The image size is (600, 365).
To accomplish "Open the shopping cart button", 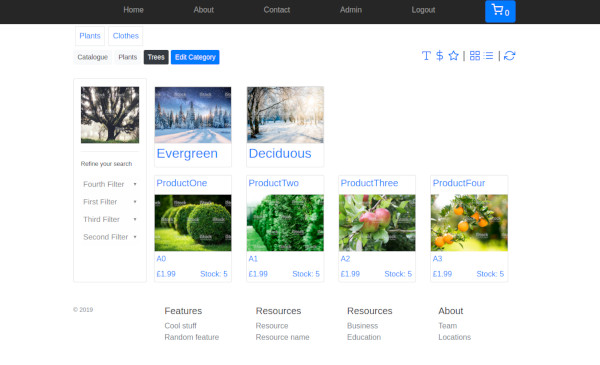I will coord(500,11).
